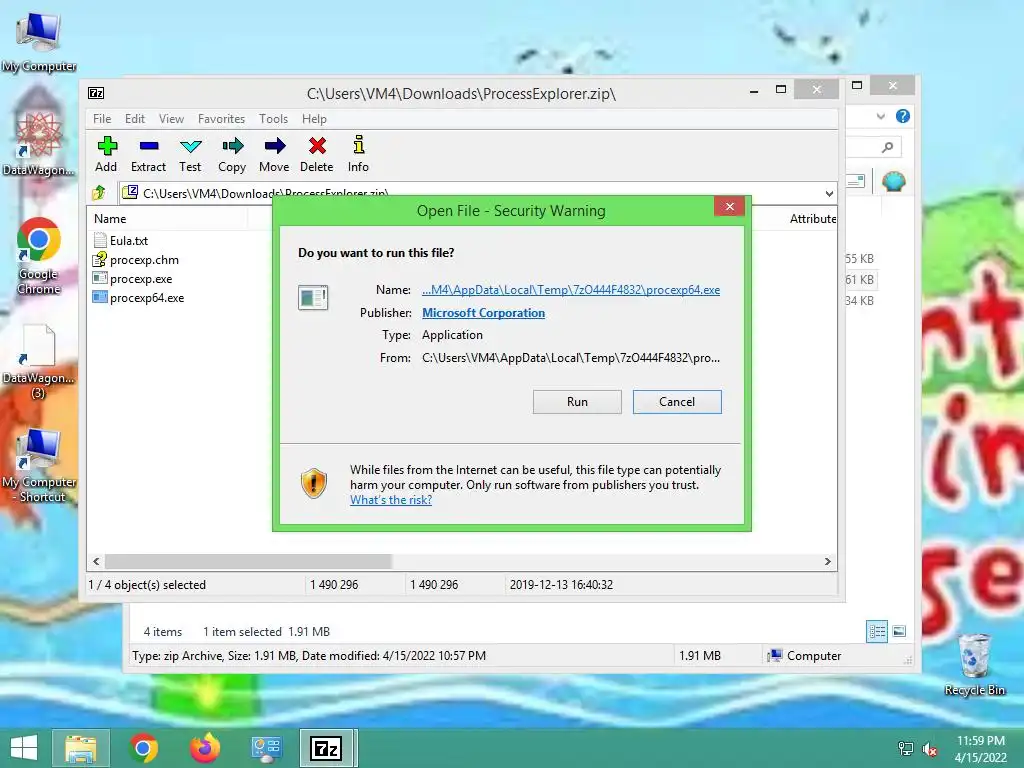Click the Explorer search magnifier icon
The height and width of the screenshot is (768, 1024).
887,147
